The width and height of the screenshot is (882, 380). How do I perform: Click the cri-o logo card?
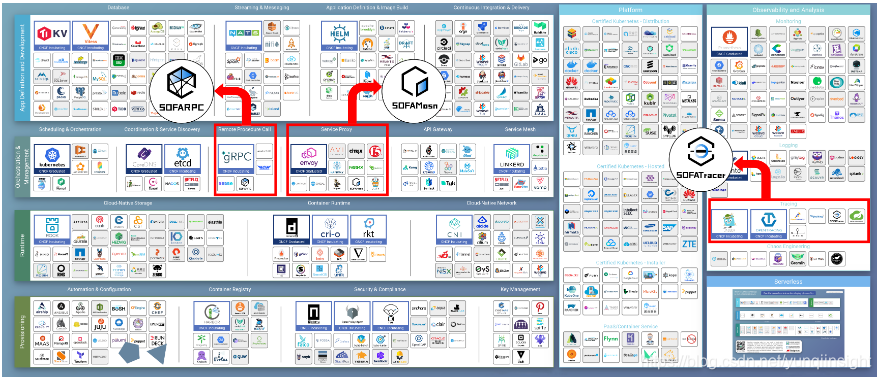pyautogui.click(x=330, y=231)
